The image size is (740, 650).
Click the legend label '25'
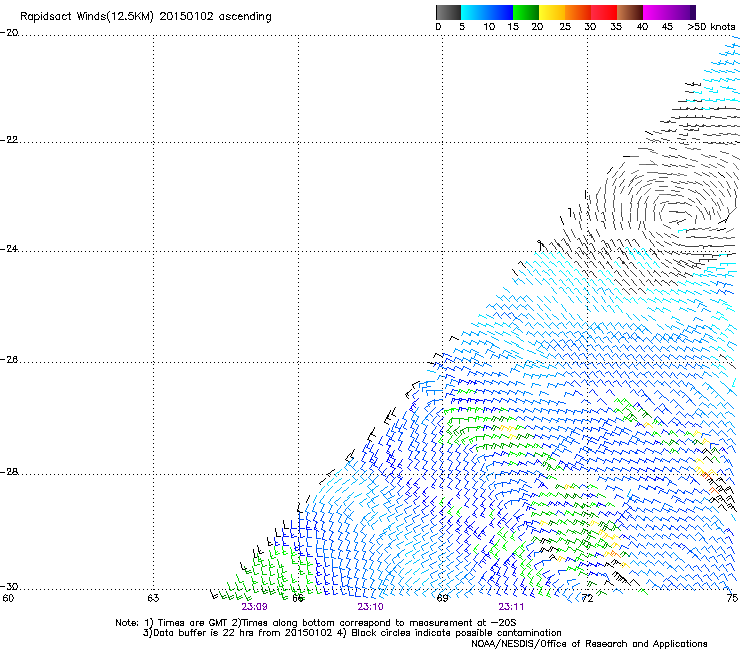(565, 27)
